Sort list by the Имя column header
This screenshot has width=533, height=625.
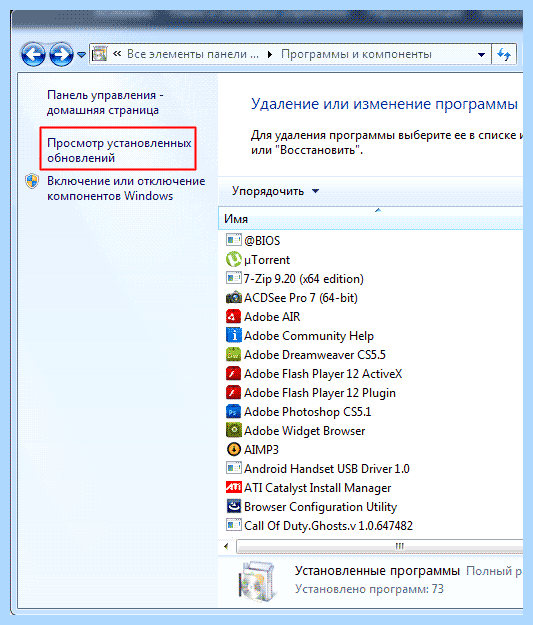click(x=370, y=218)
